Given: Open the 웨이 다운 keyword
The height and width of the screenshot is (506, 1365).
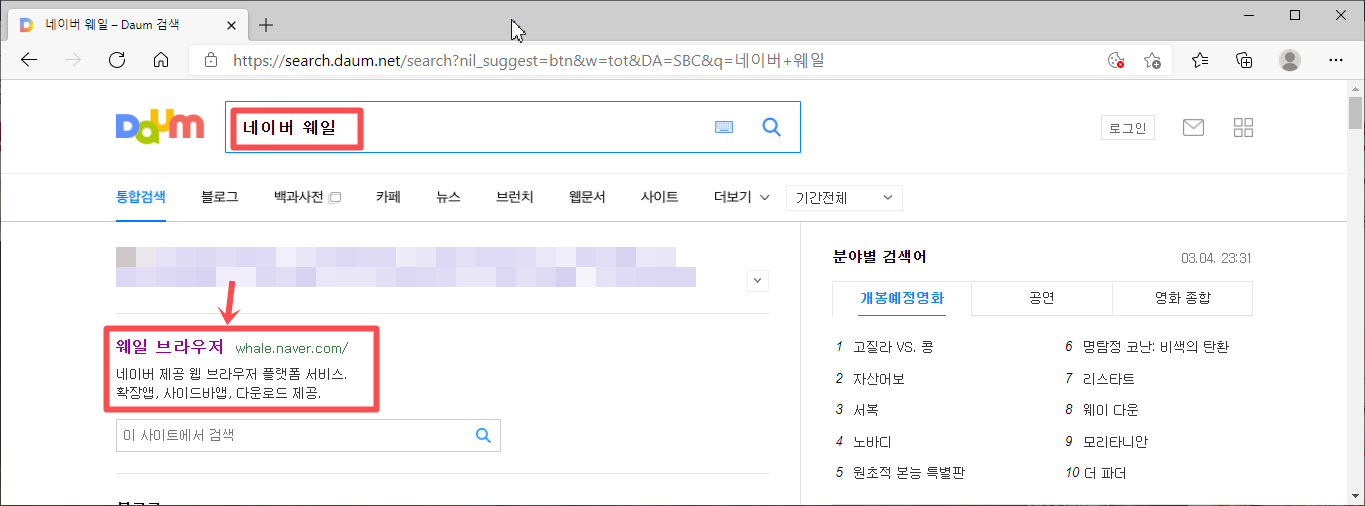Looking at the screenshot, I should [x=1111, y=410].
